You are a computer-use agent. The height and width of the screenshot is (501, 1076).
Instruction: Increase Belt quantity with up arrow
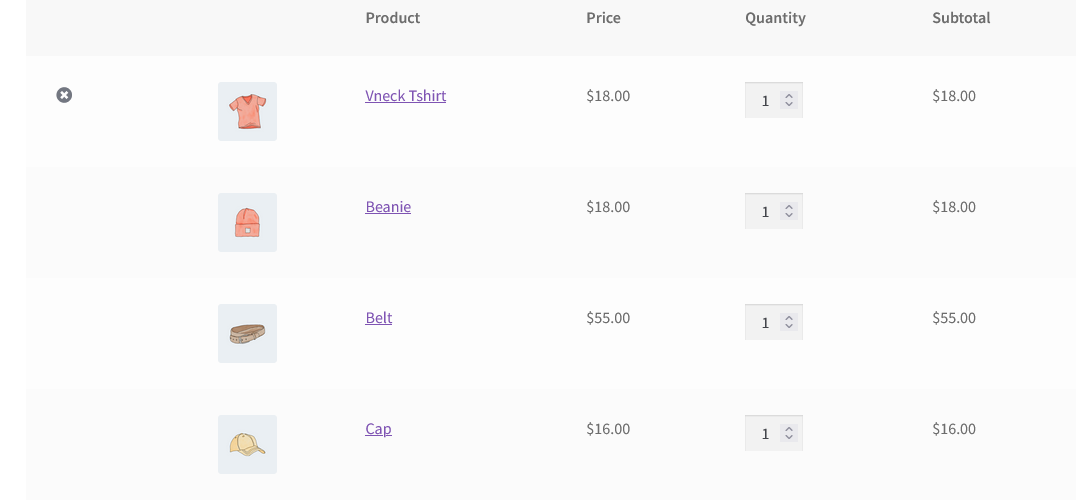click(789, 319)
